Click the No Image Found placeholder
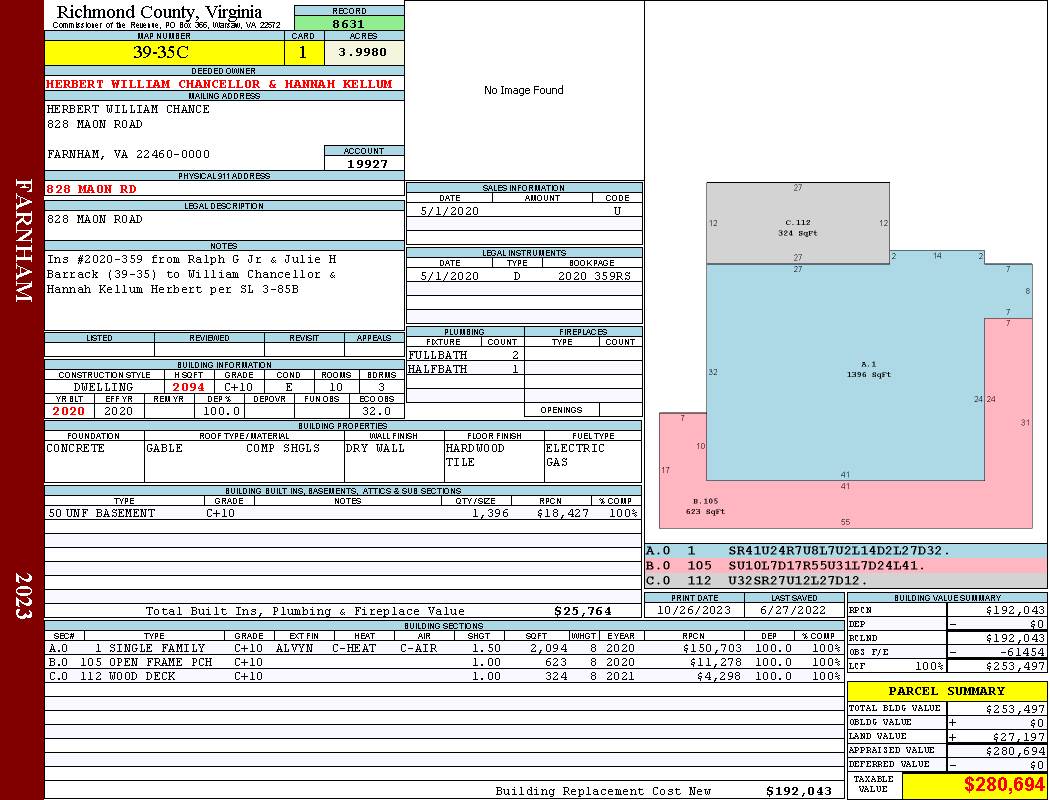The width and height of the screenshot is (1050, 800). coord(524,90)
